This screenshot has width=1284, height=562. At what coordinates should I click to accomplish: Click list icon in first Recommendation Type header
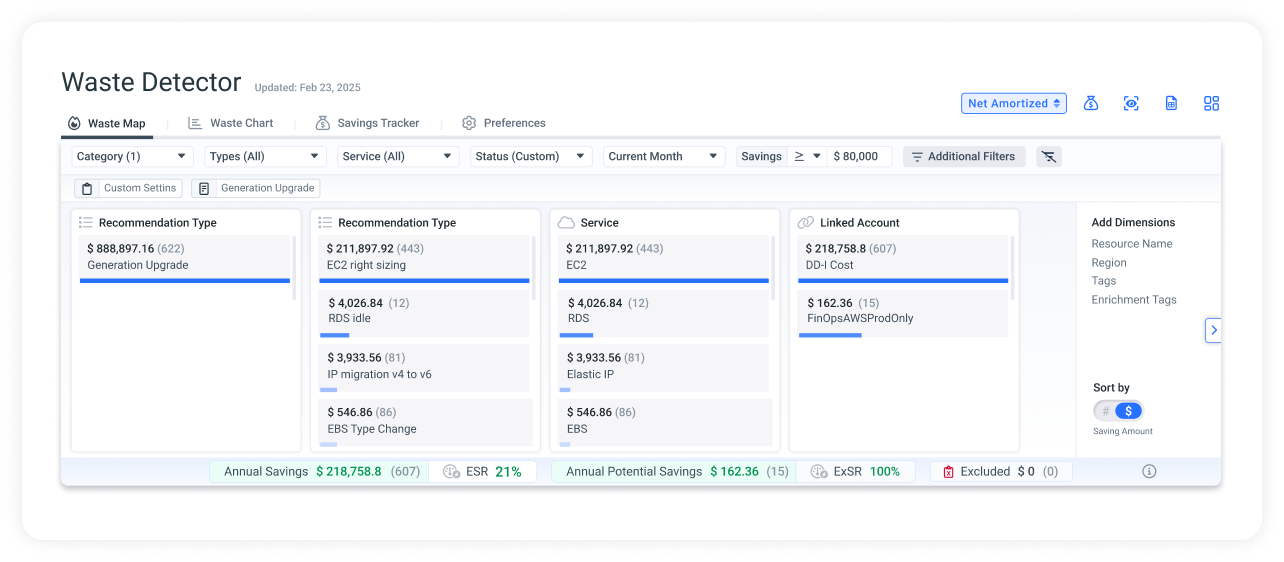(86, 222)
